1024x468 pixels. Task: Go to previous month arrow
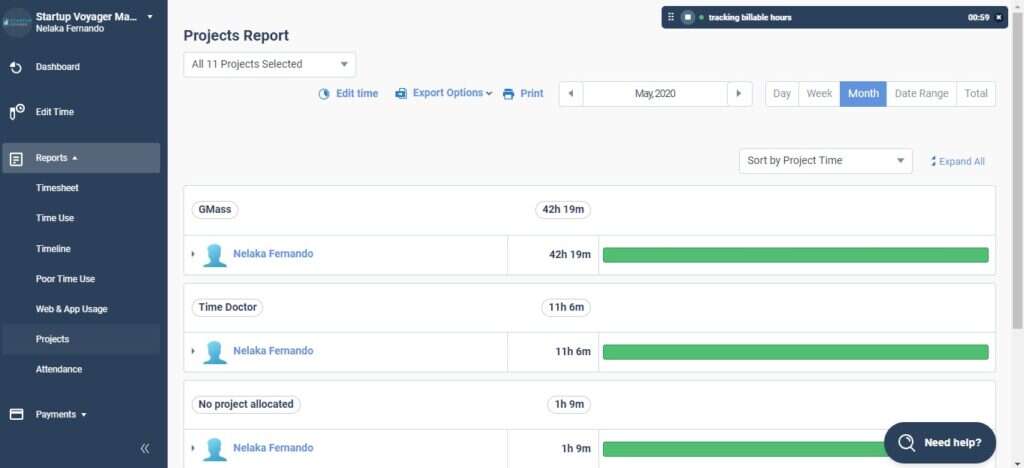(x=571, y=93)
